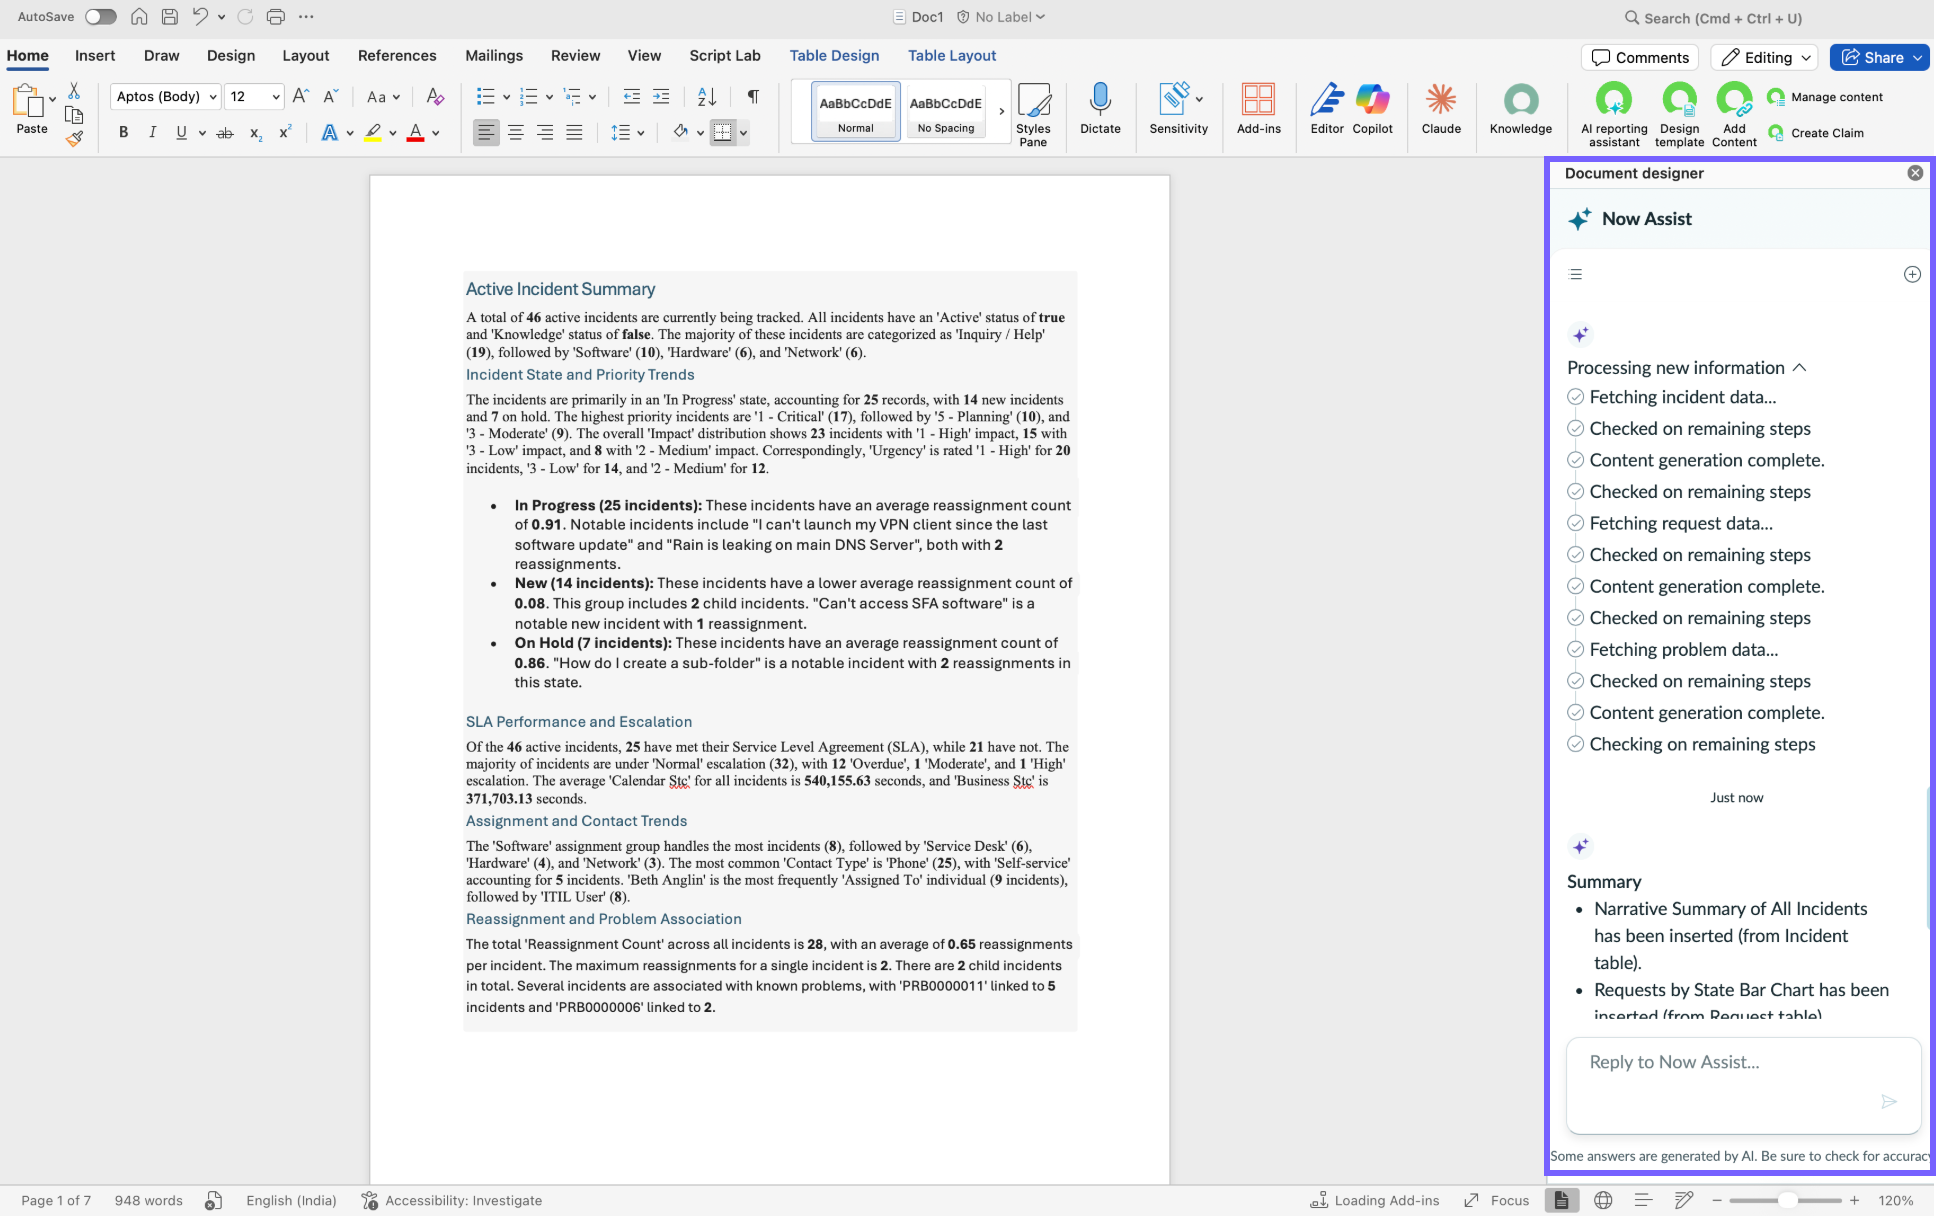Align text left

486,132
